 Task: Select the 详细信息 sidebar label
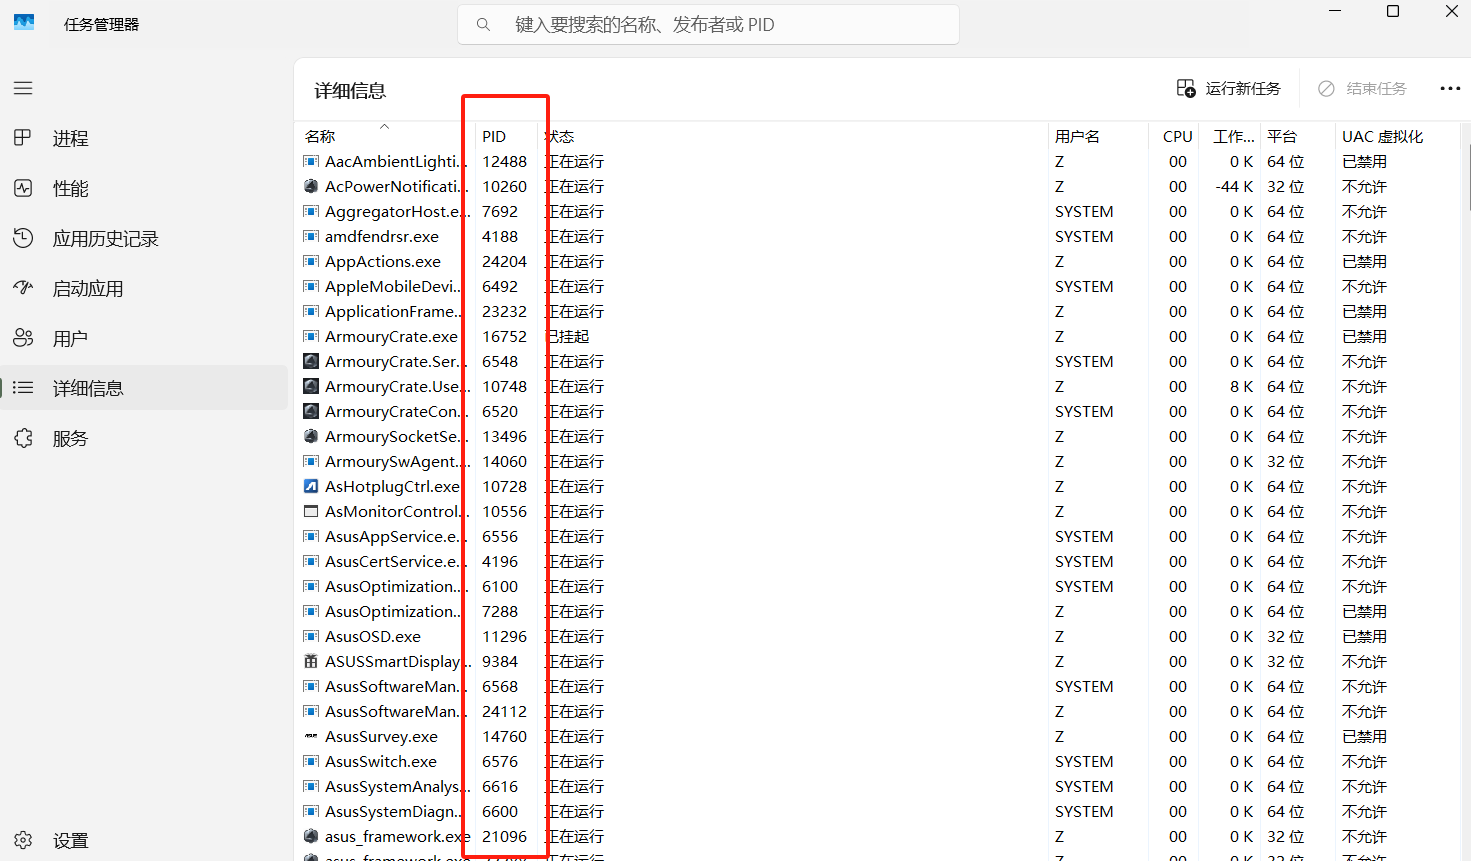pyautogui.click(x=88, y=389)
